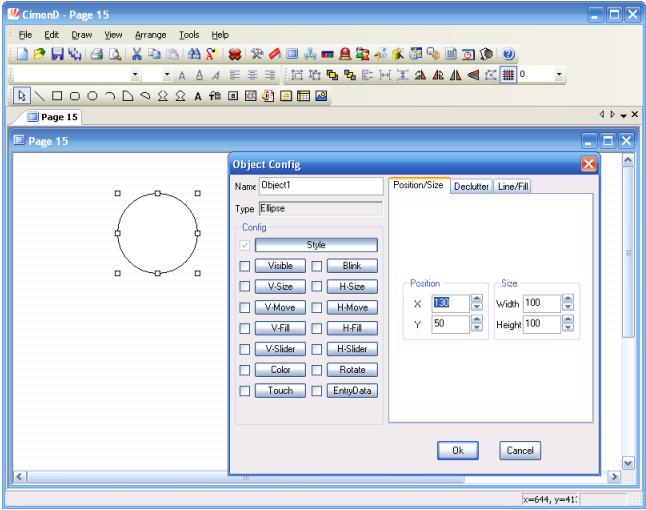Open the font name dropdown
The width and height of the screenshot is (646, 510).
(136, 76)
